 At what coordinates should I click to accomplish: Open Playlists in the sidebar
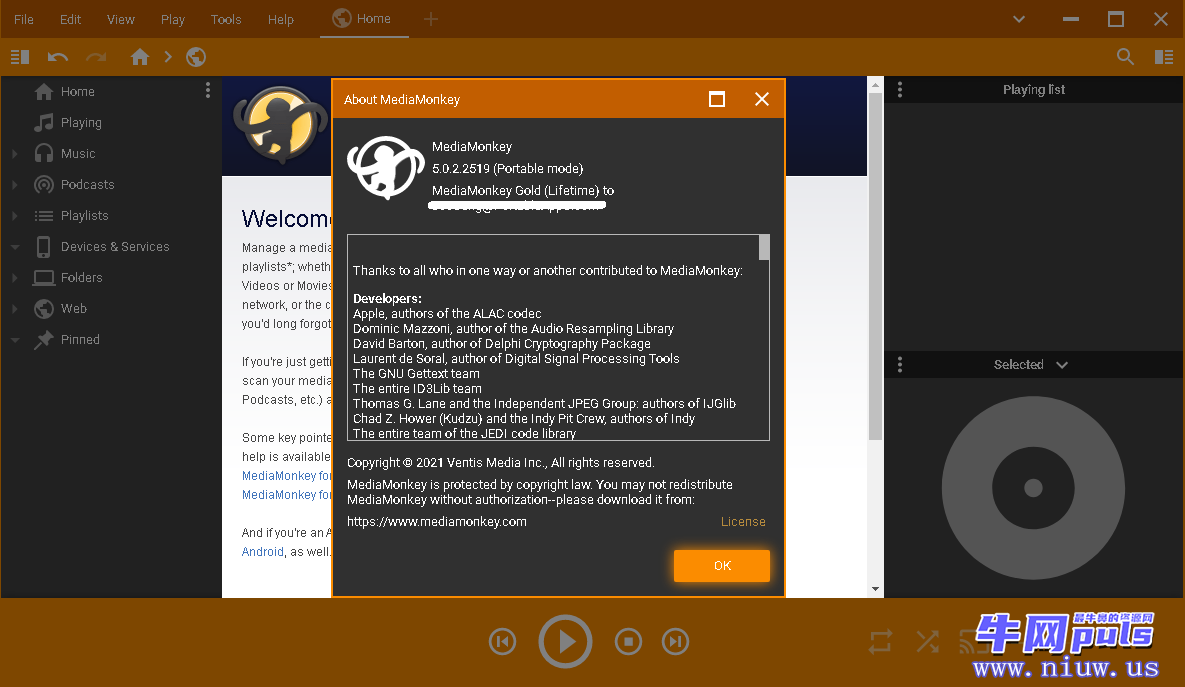point(85,215)
